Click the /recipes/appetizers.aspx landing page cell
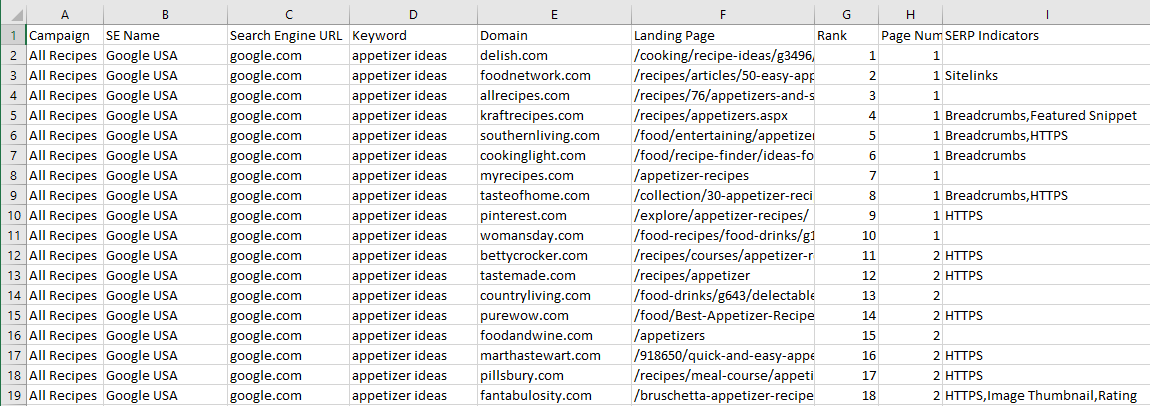 723,116
